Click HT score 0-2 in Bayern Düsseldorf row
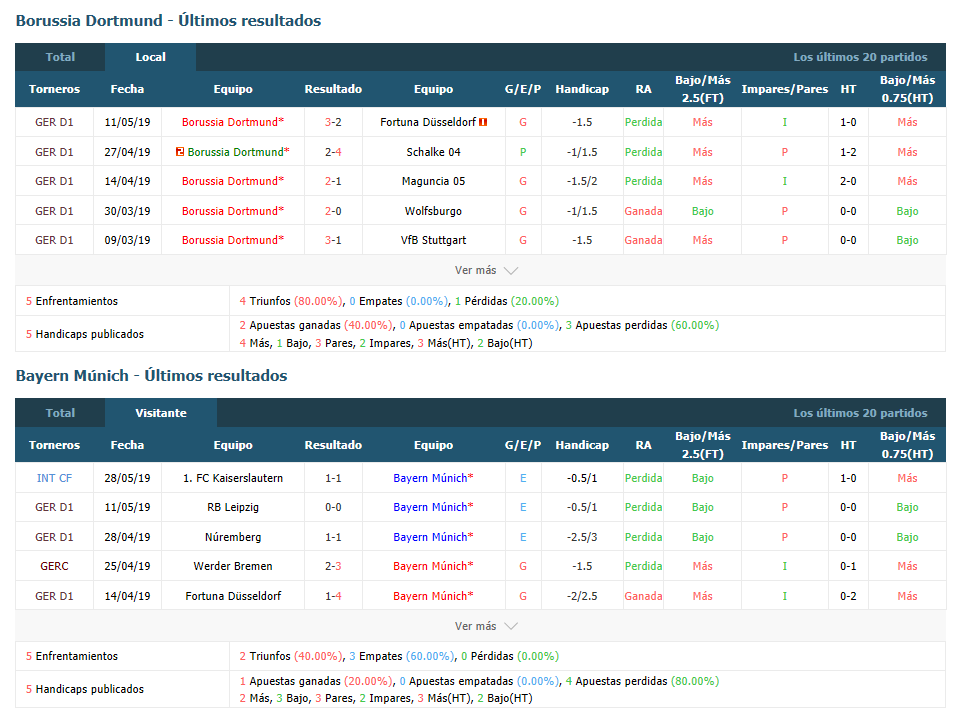 click(x=848, y=596)
